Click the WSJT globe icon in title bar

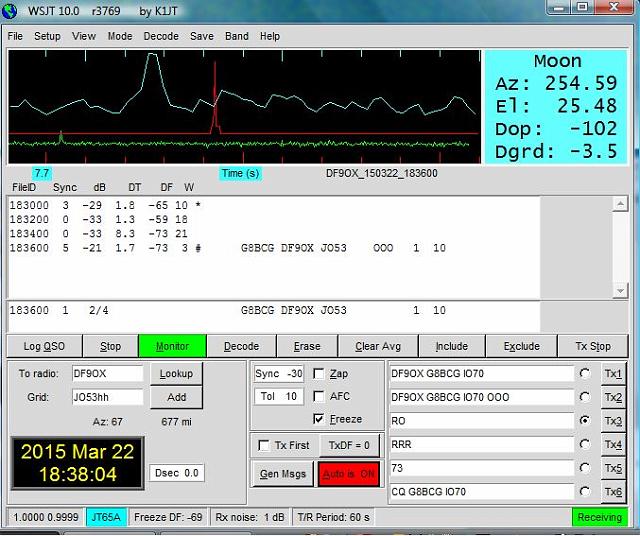(9, 10)
